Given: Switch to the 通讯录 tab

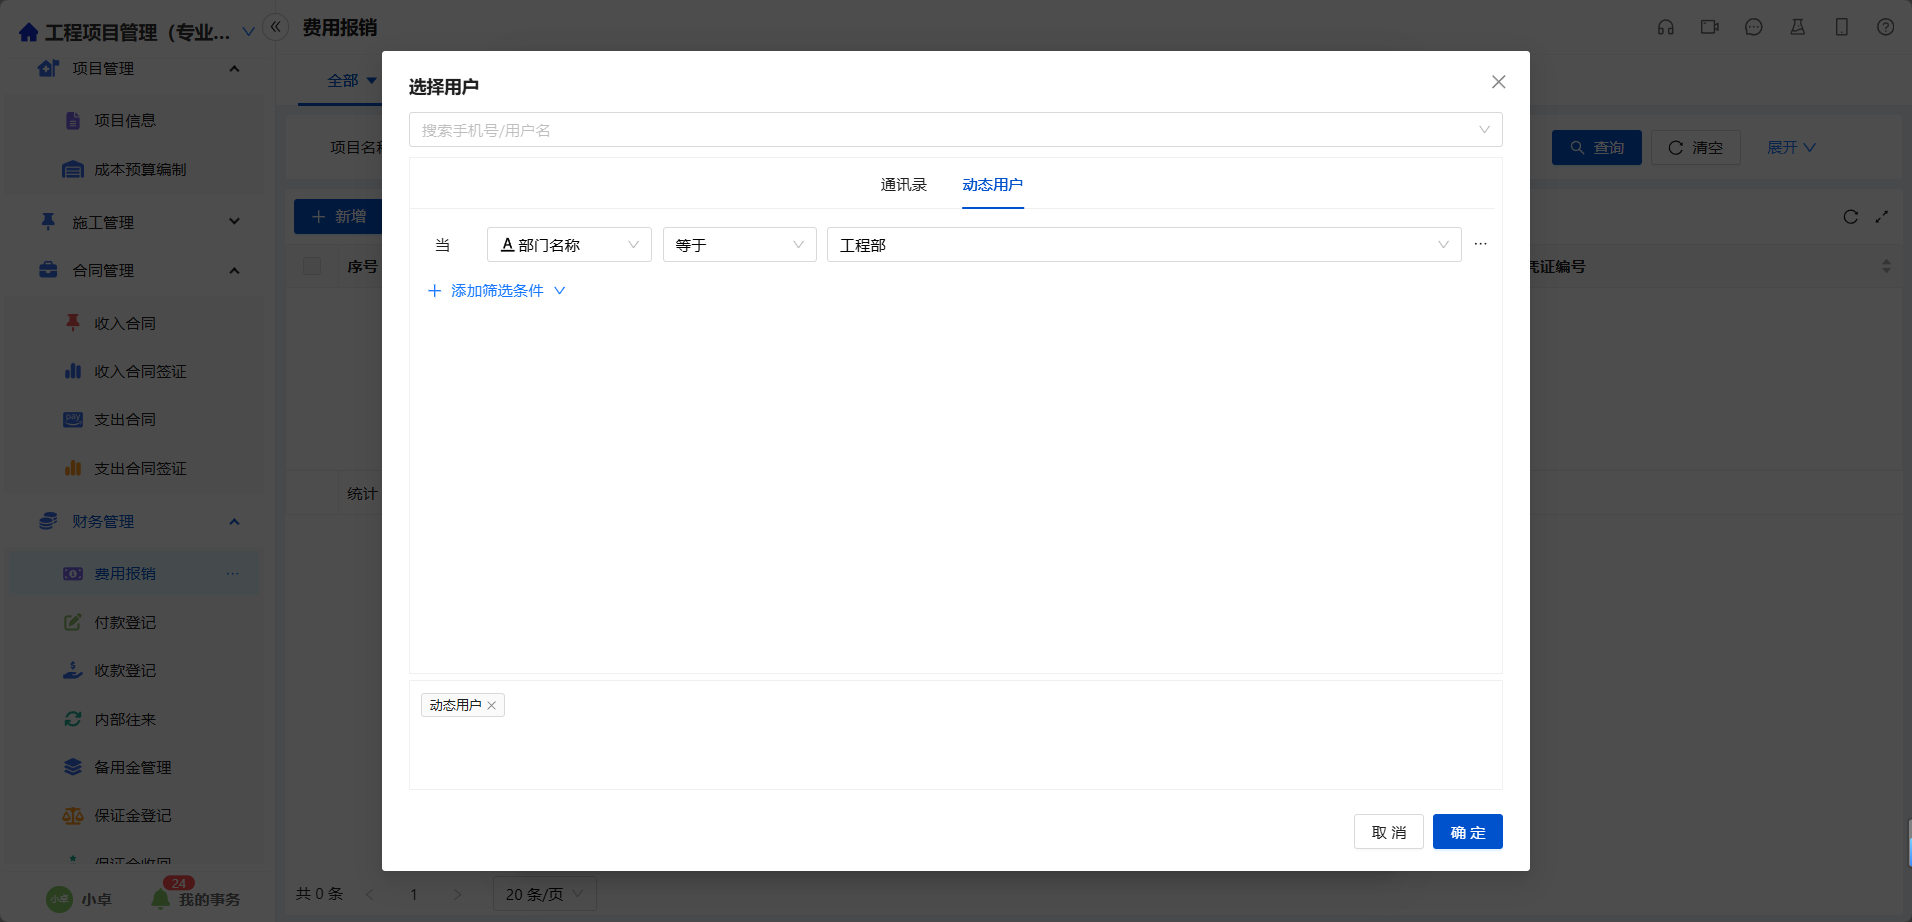Looking at the screenshot, I should pyautogui.click(x=903, y=185).
